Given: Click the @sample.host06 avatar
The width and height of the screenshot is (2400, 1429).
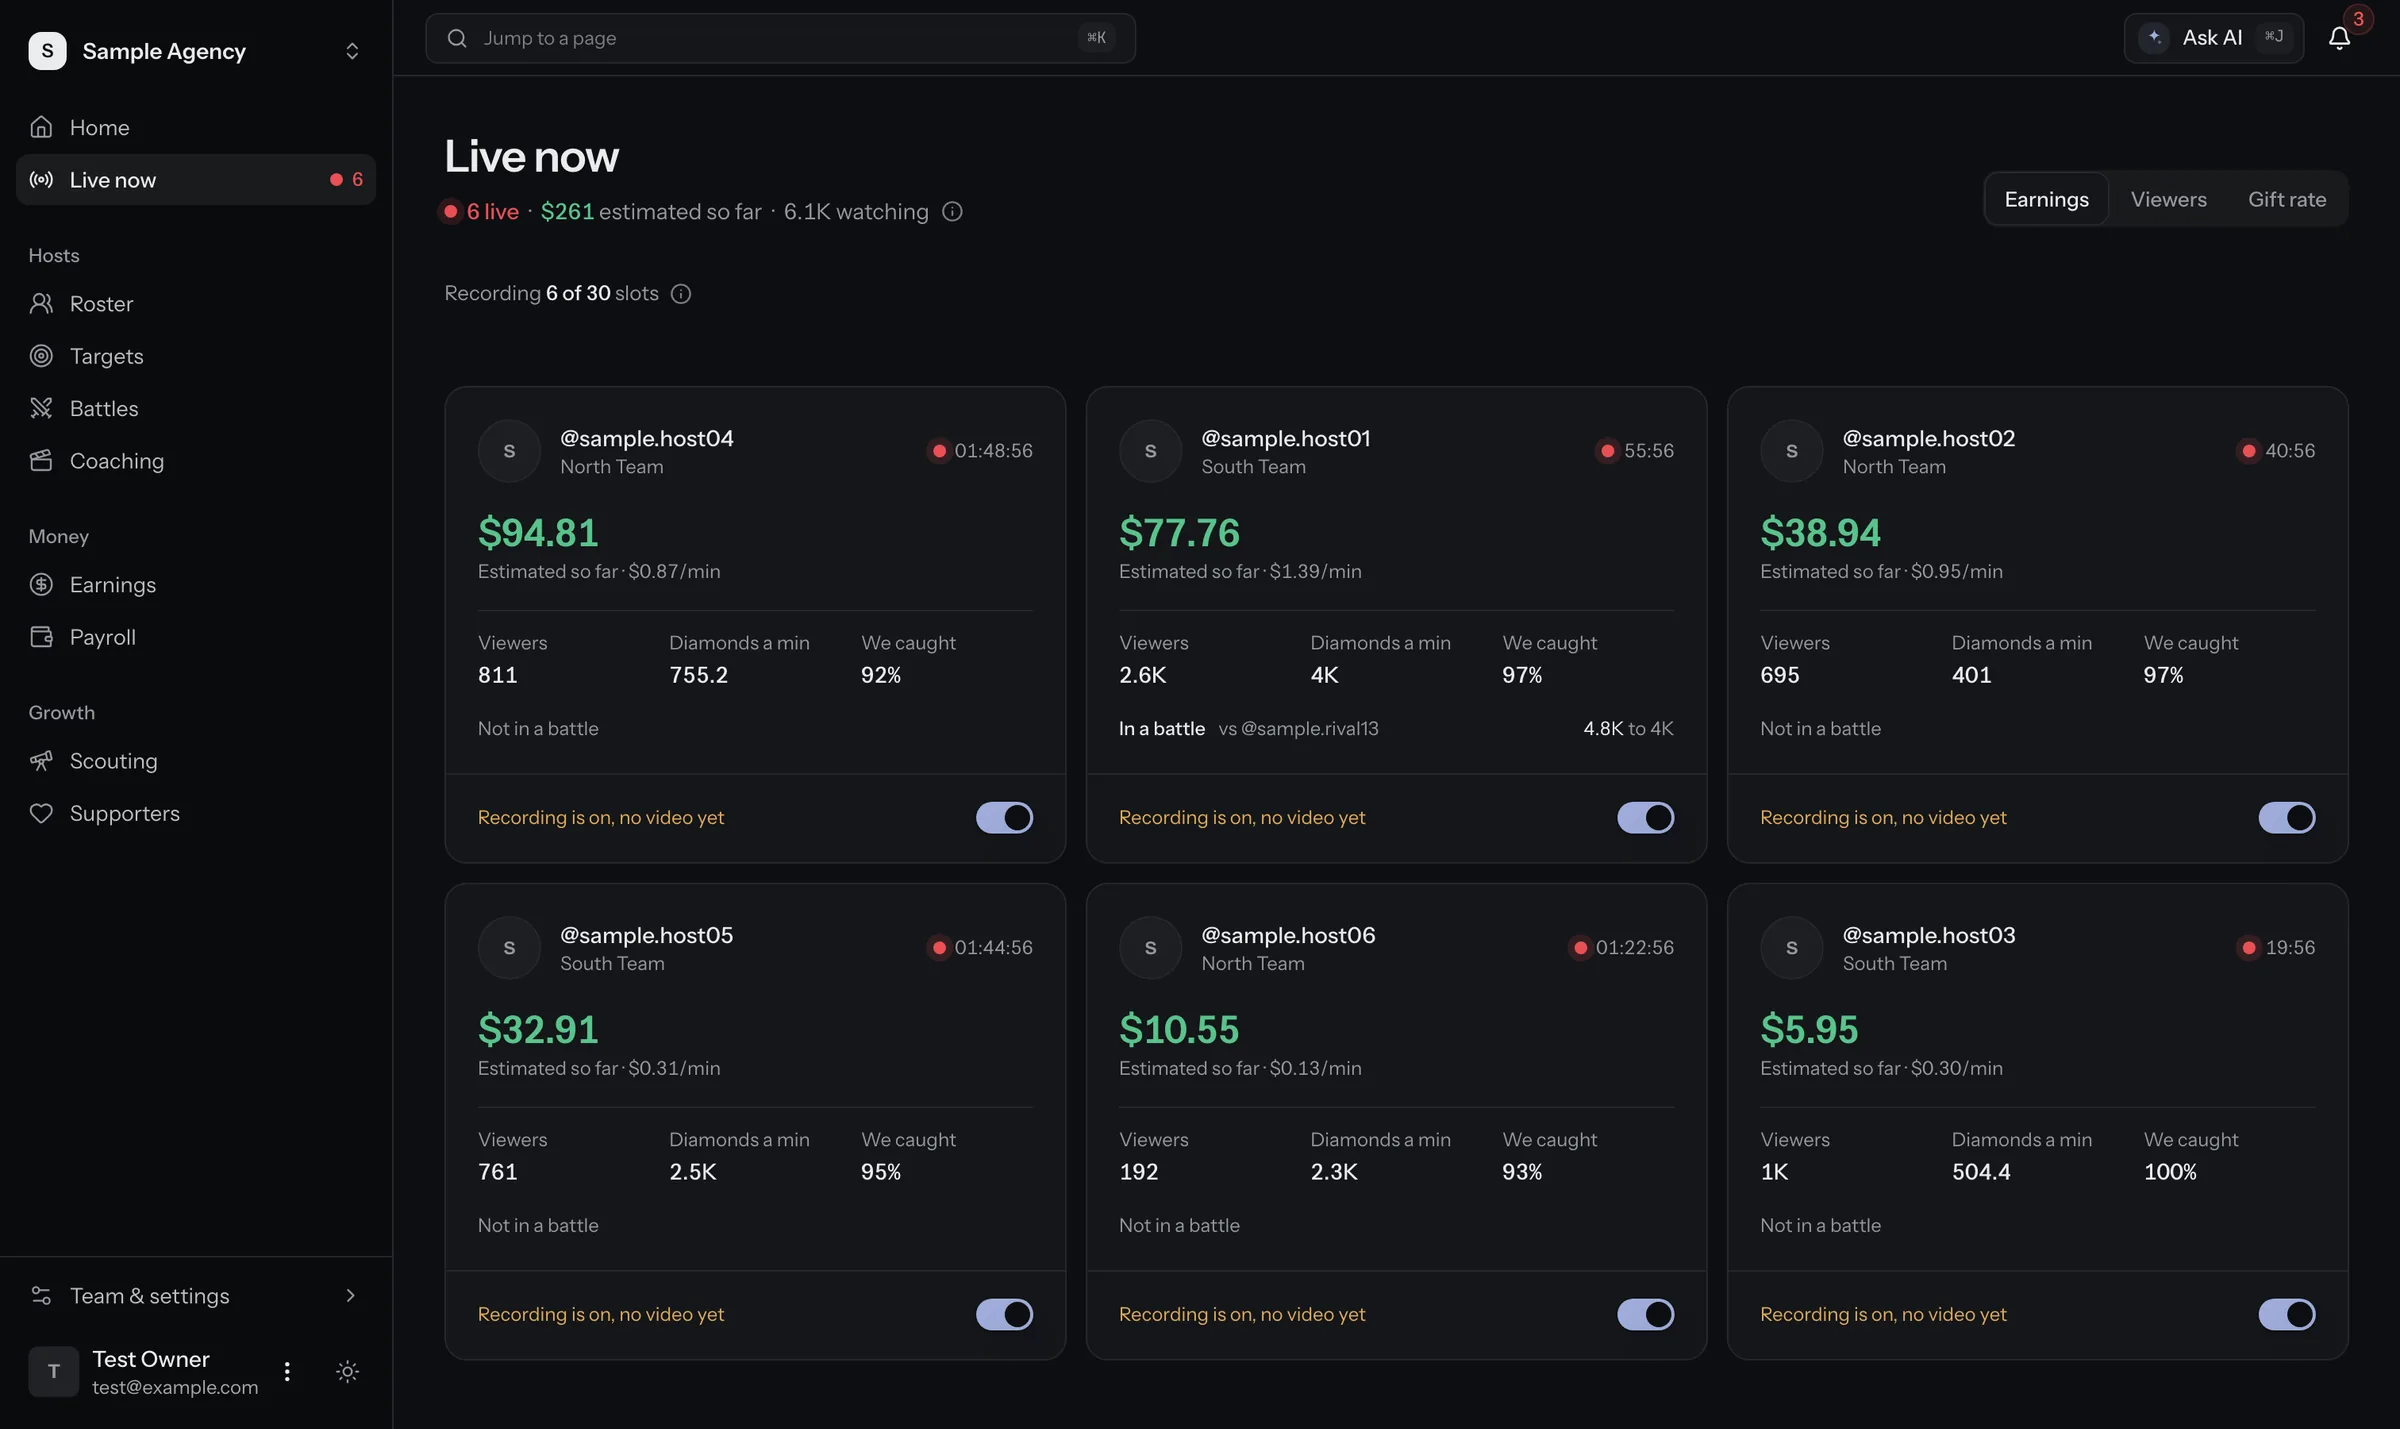Looking at the screenshot, I should click(1150, 948).
